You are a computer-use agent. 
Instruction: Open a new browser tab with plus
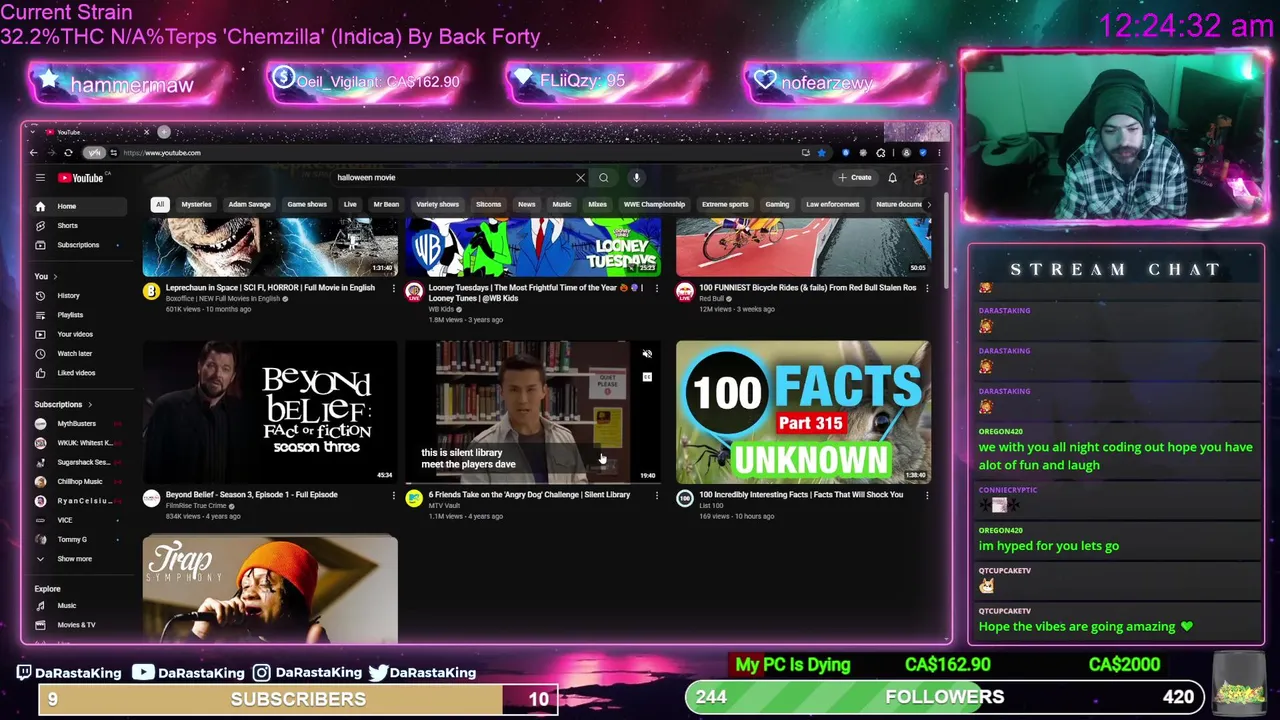pos(164,132)
